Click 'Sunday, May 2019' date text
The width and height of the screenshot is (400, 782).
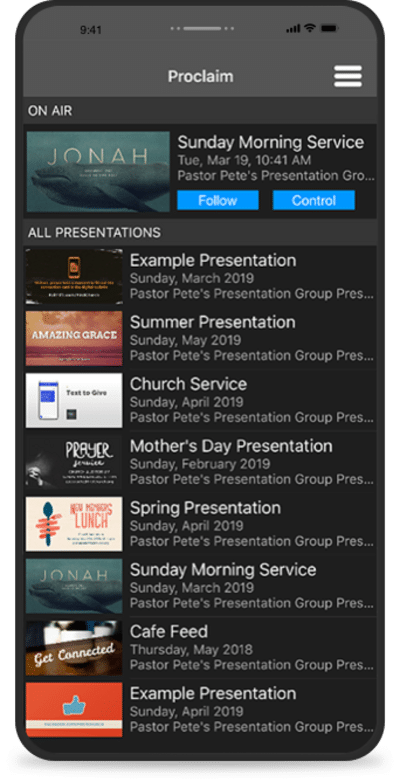click(186, 340)
